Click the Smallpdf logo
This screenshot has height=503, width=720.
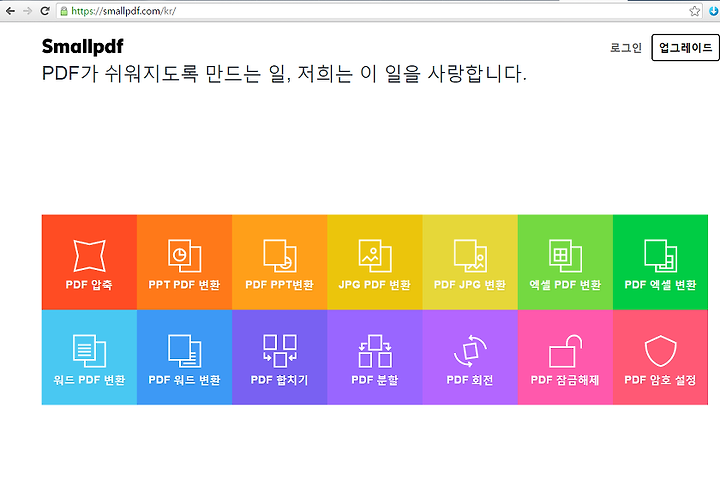coord(83,46)
